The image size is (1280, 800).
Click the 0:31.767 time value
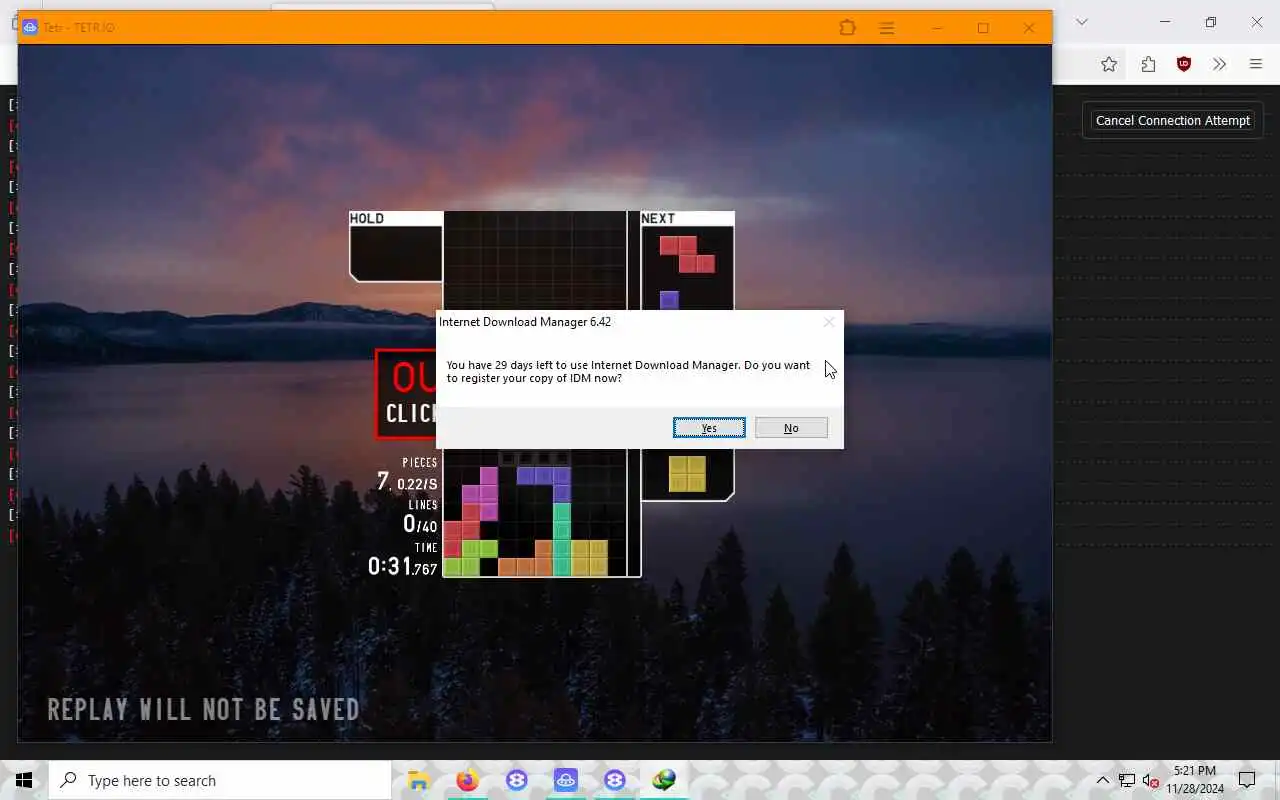[402, 567]
